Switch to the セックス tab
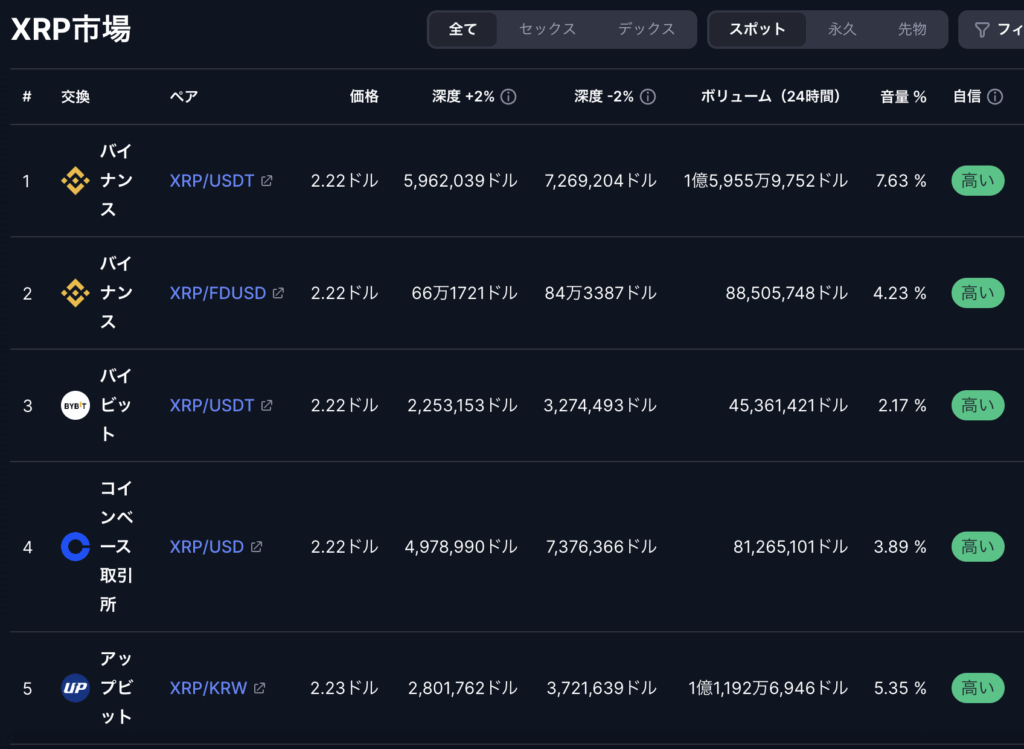1024x749 pixels. point(547,29)
